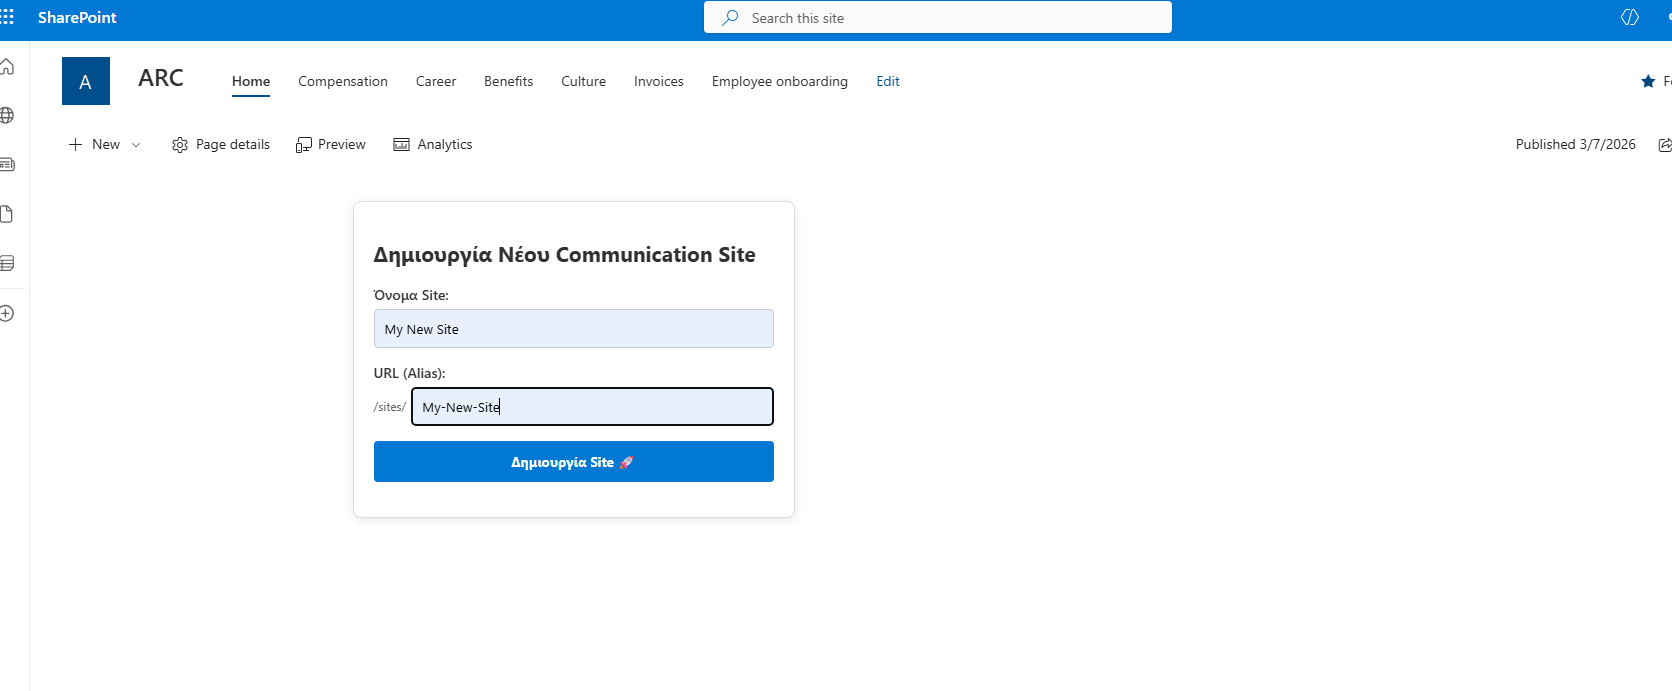Open My files document icon
The width and height of the screenshot is (1672, 691).
tap(7, 214)
